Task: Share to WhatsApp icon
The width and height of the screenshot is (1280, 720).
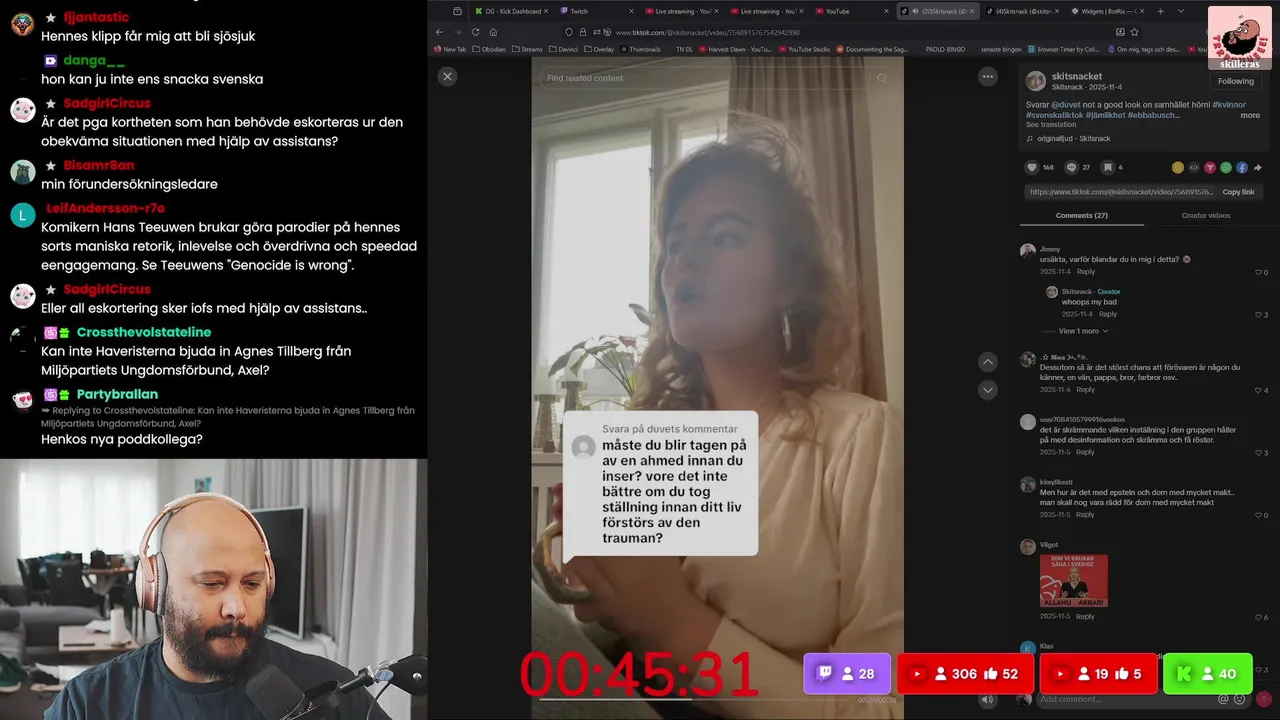Action: click(x=1226, y=167)
